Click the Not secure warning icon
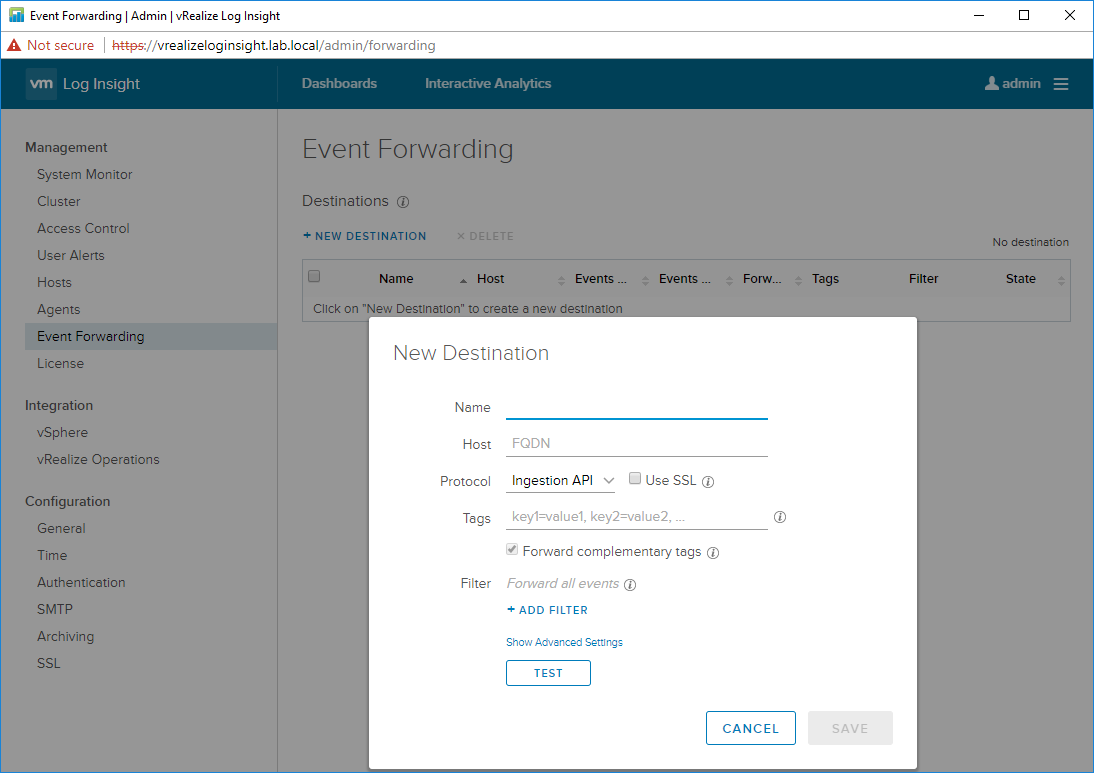The height and width of the screenshot is (773, 1094). point(14,45)
